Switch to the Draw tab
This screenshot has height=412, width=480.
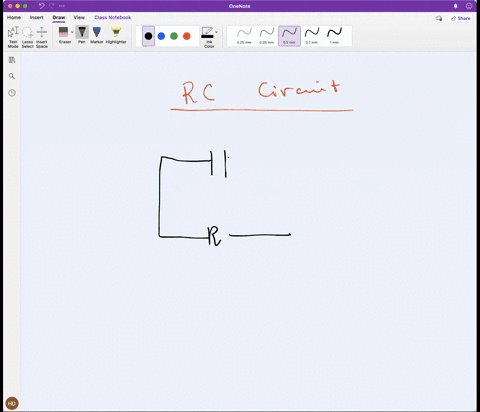click(59, 18)
